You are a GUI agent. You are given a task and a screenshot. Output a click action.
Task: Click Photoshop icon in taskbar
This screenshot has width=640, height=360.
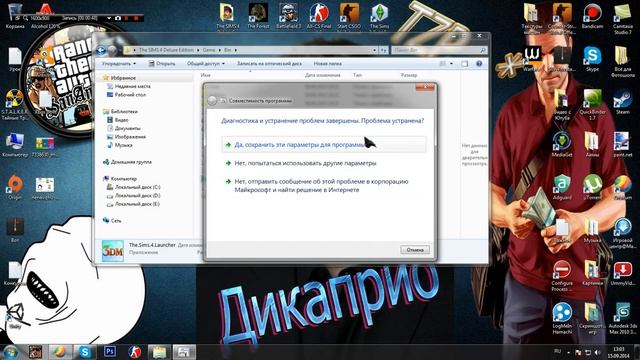click(x=110, y=352)
